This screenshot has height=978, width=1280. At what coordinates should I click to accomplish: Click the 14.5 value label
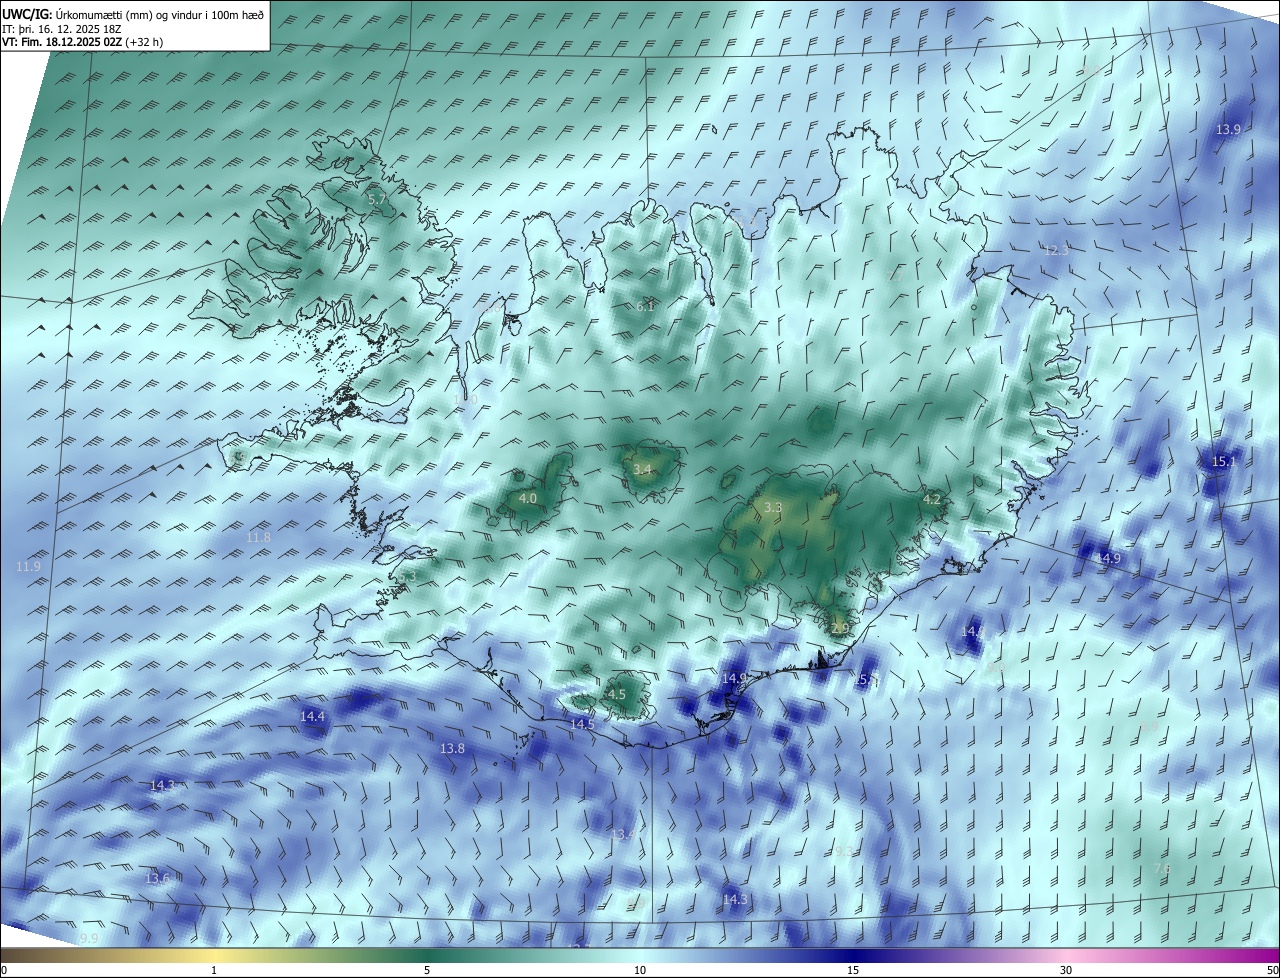pyautogui.click(x=582, y=724)
